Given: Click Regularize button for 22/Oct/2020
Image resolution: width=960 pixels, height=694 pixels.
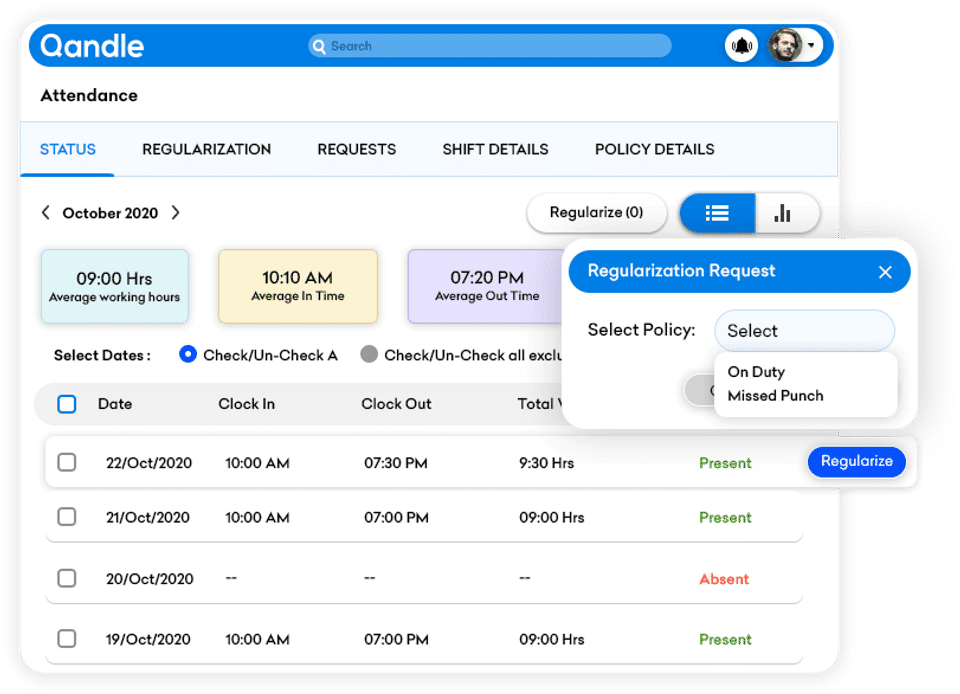Looking at the screenshot, I should point(857,461).
